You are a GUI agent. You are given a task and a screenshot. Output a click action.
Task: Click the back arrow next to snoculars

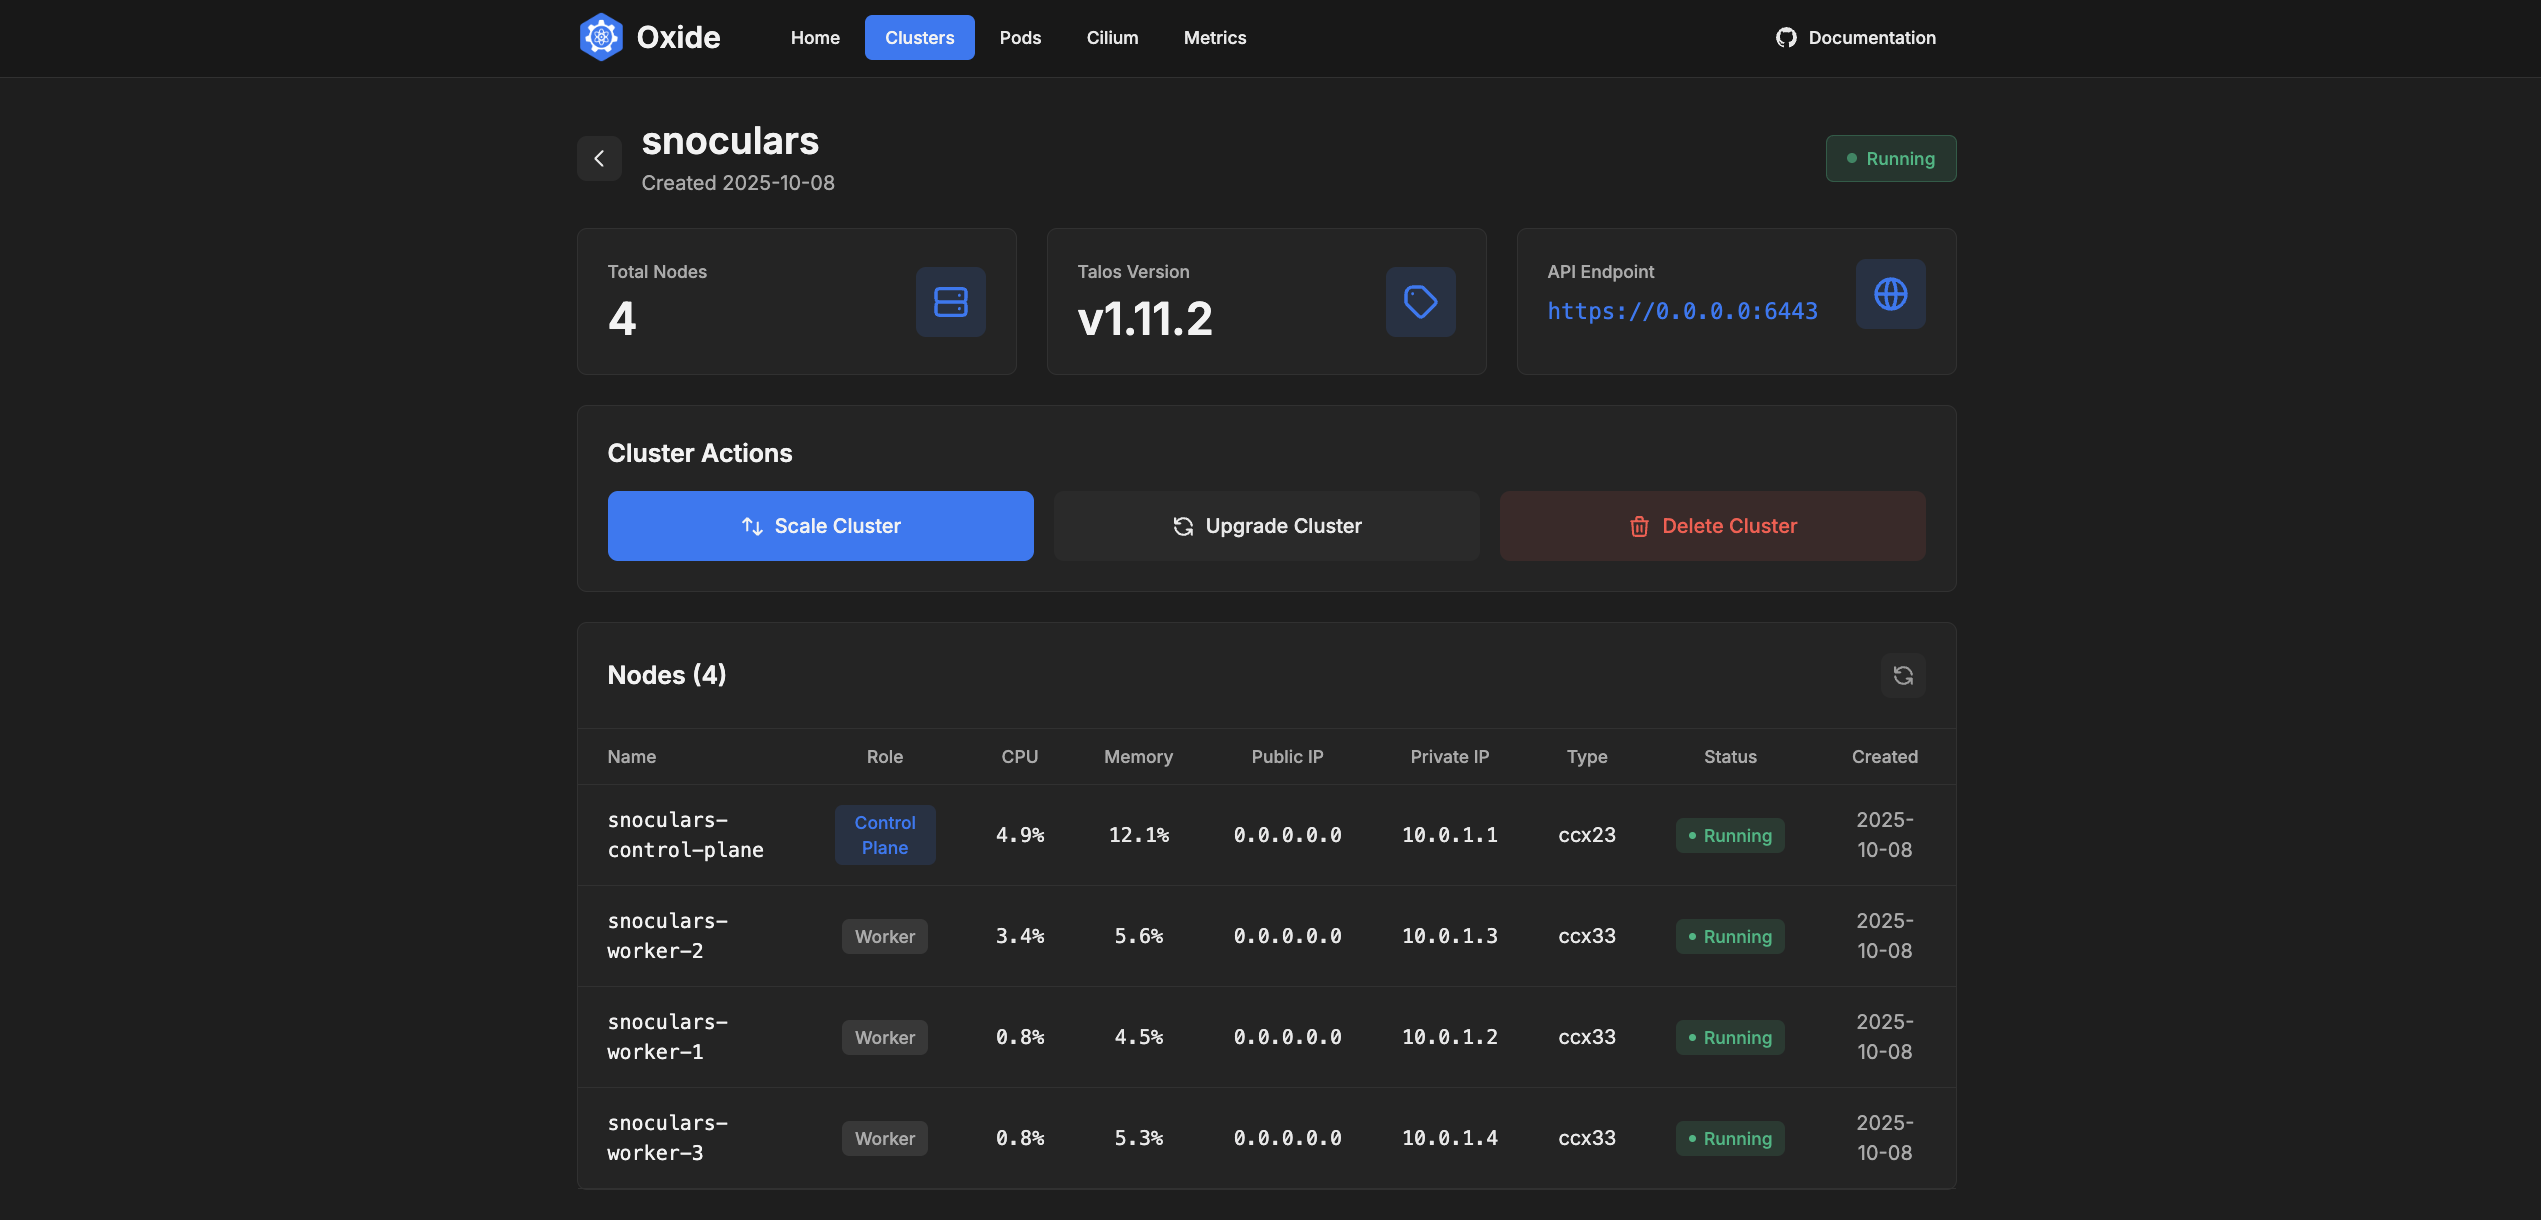click(x=599, y=158)
